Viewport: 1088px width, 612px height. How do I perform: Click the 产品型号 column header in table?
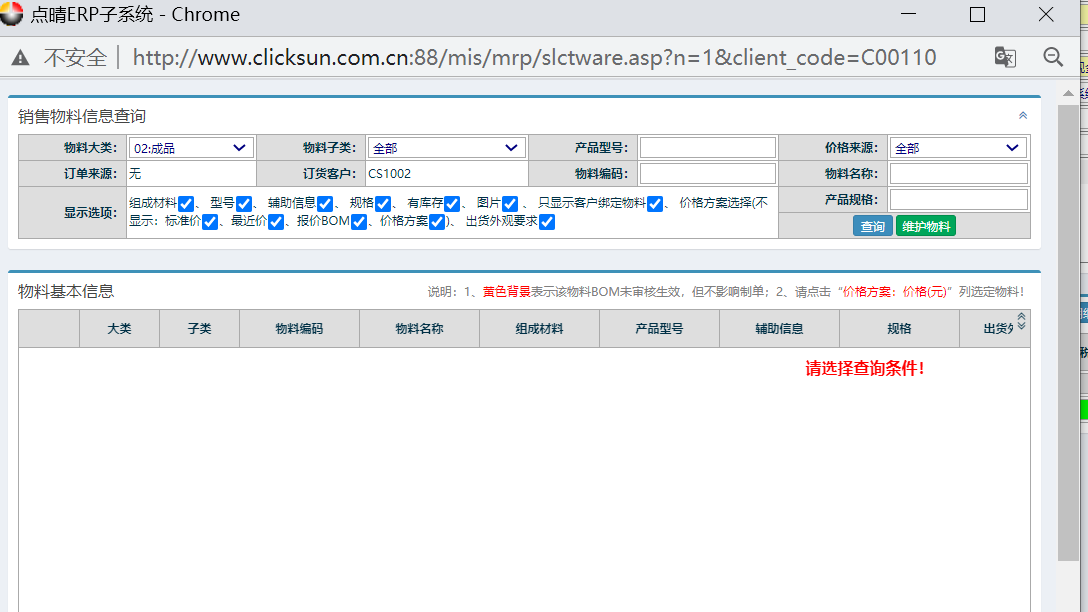point(659,328)
